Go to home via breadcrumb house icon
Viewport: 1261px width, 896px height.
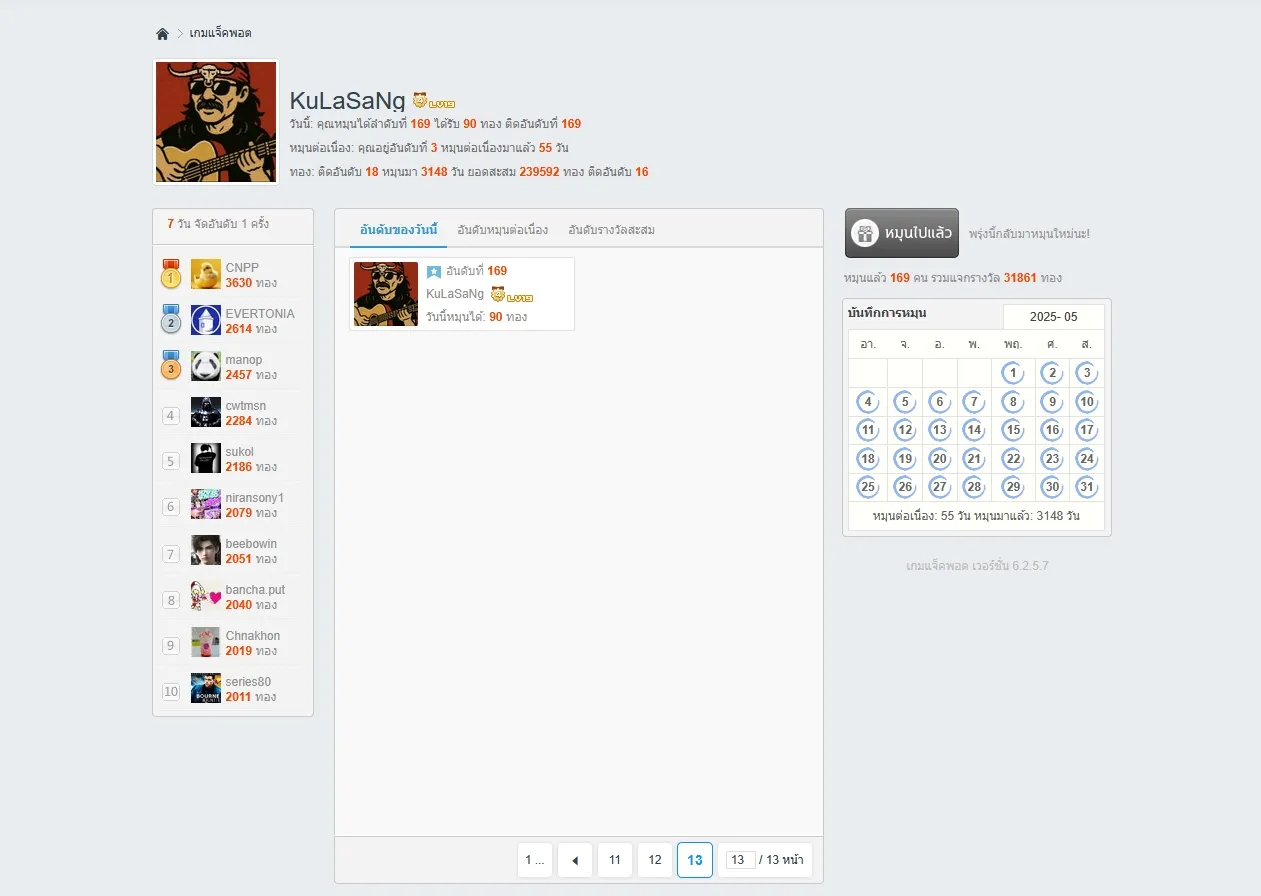click(162, 34)
